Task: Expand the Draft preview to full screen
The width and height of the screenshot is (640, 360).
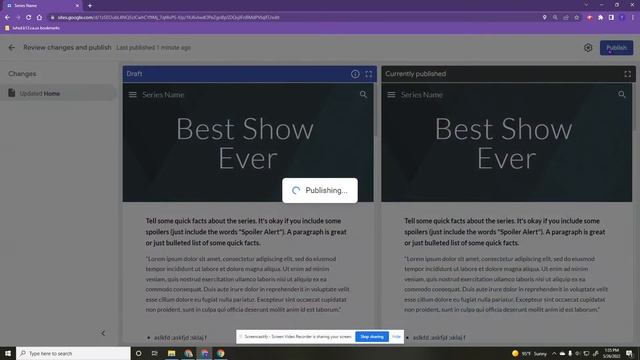Action: click(x=369, y=74)
